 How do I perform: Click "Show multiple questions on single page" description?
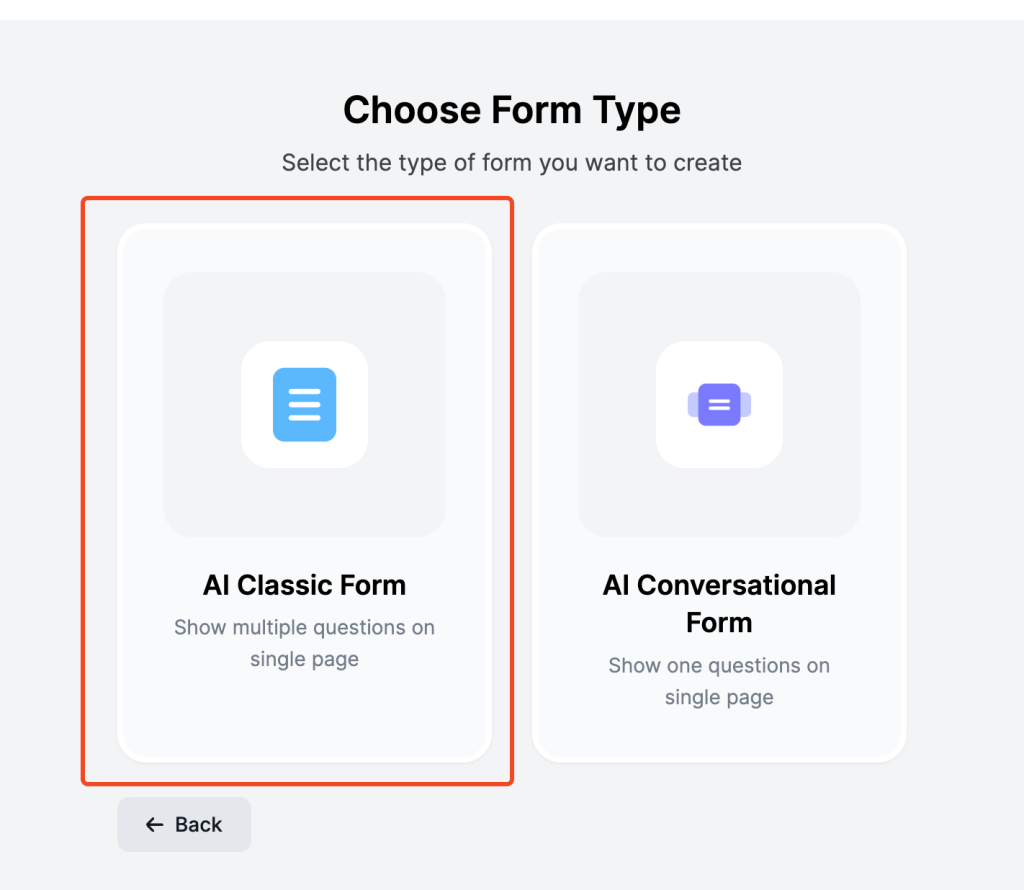coord(304,643)
